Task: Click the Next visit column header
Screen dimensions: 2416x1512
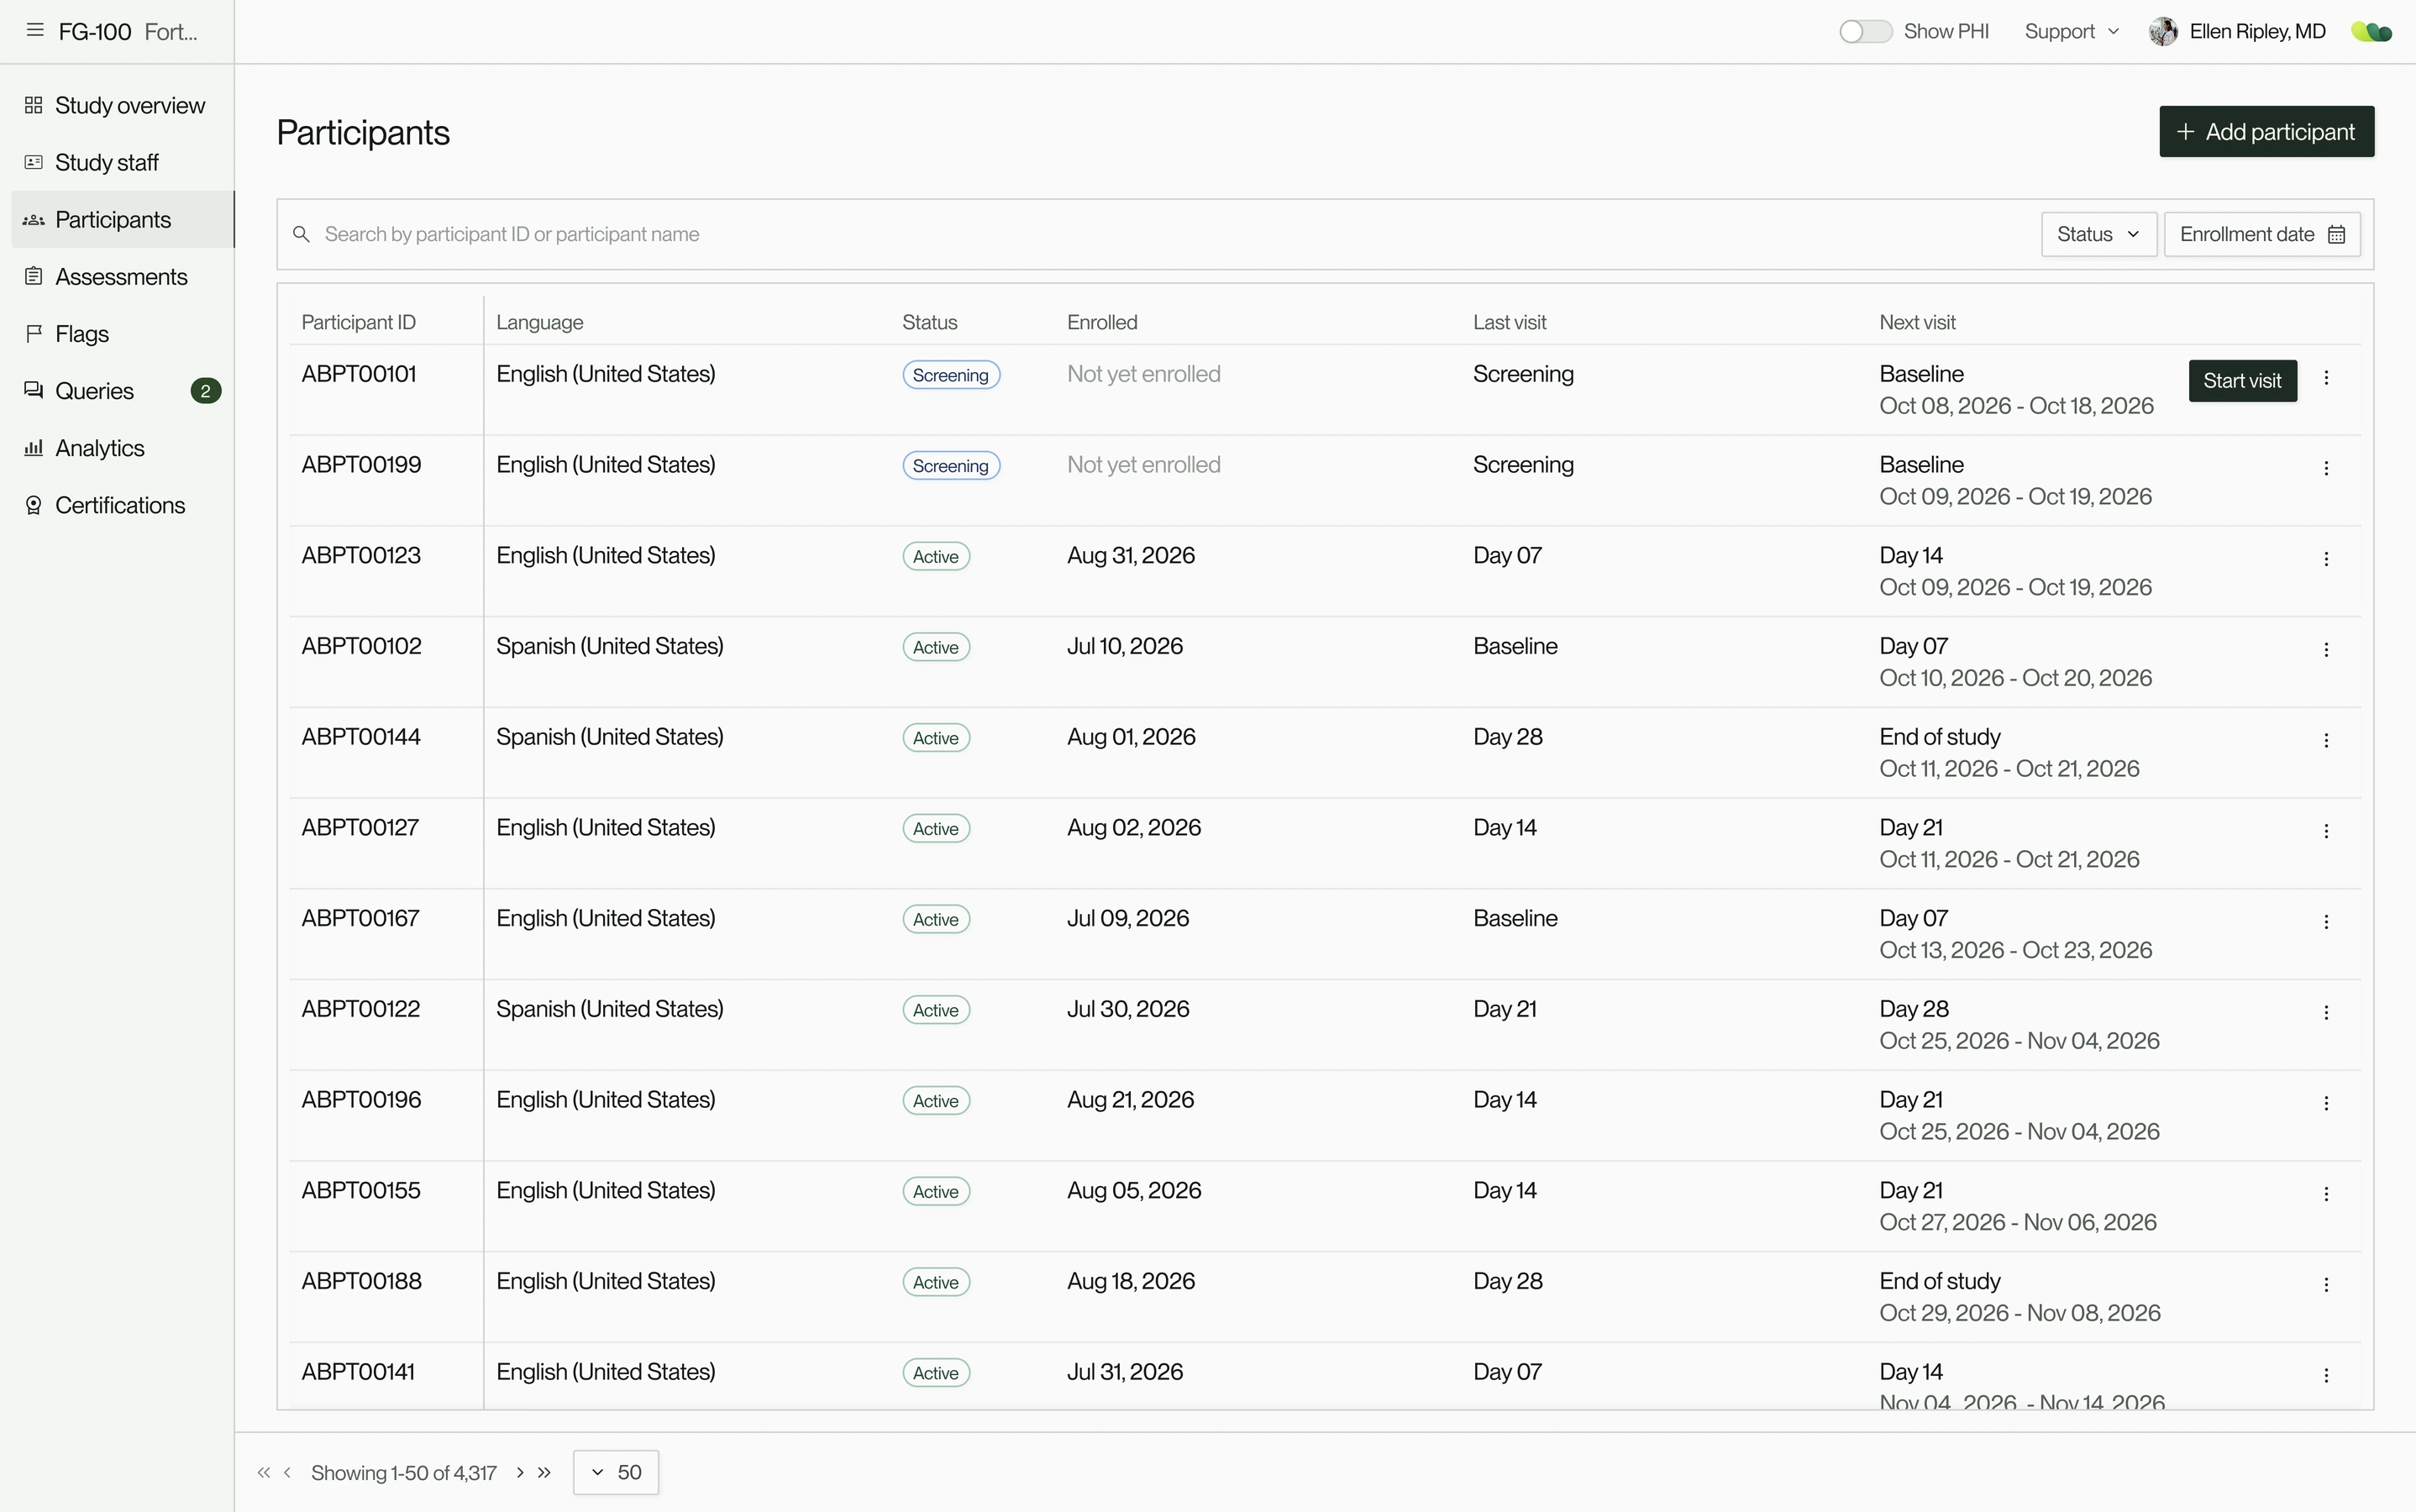Action: pyautogui.click(x=1917, y=322)
